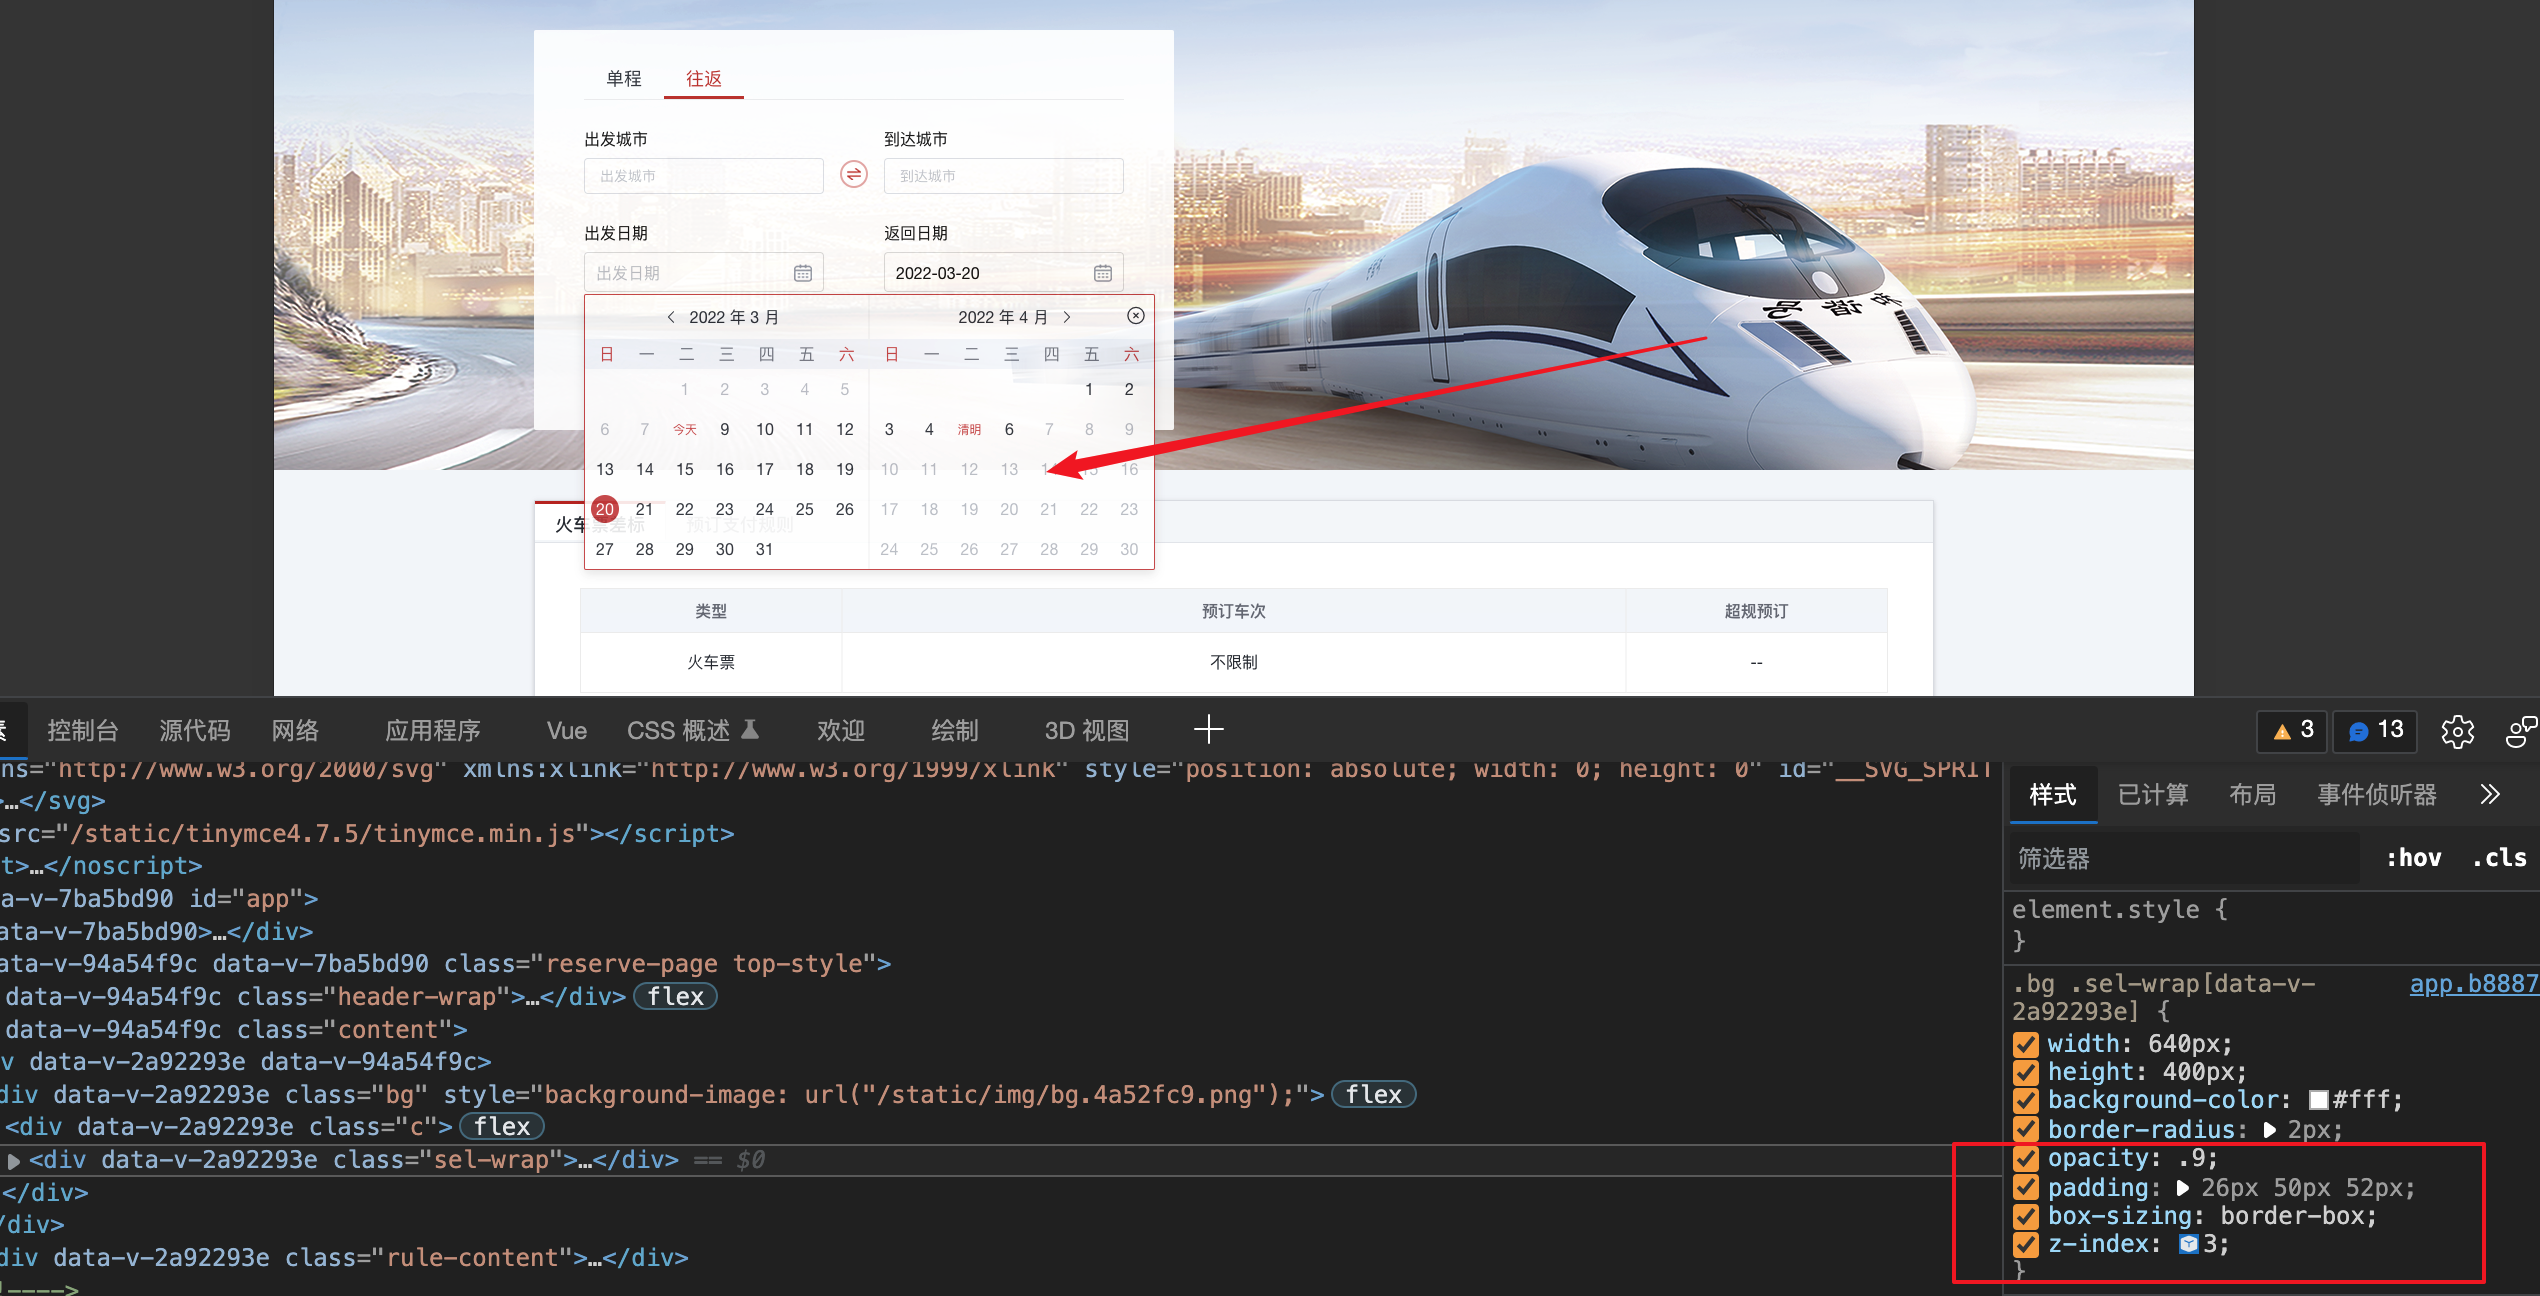Disable the height property checkbox
The width and height of the screenshot is (2540, 1296).
(2026, 1072)
